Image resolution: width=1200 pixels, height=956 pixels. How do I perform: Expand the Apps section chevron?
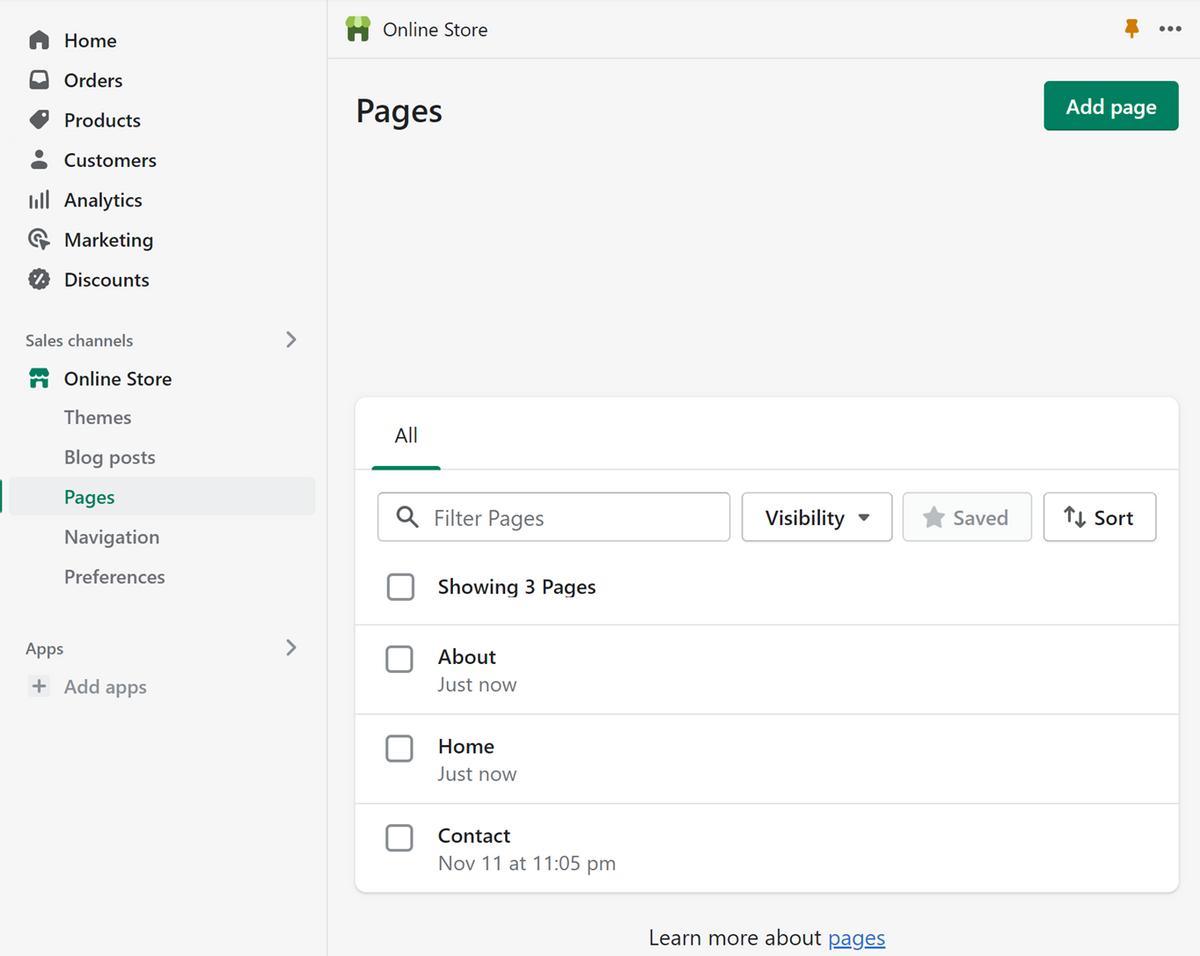tap(291, 648)
